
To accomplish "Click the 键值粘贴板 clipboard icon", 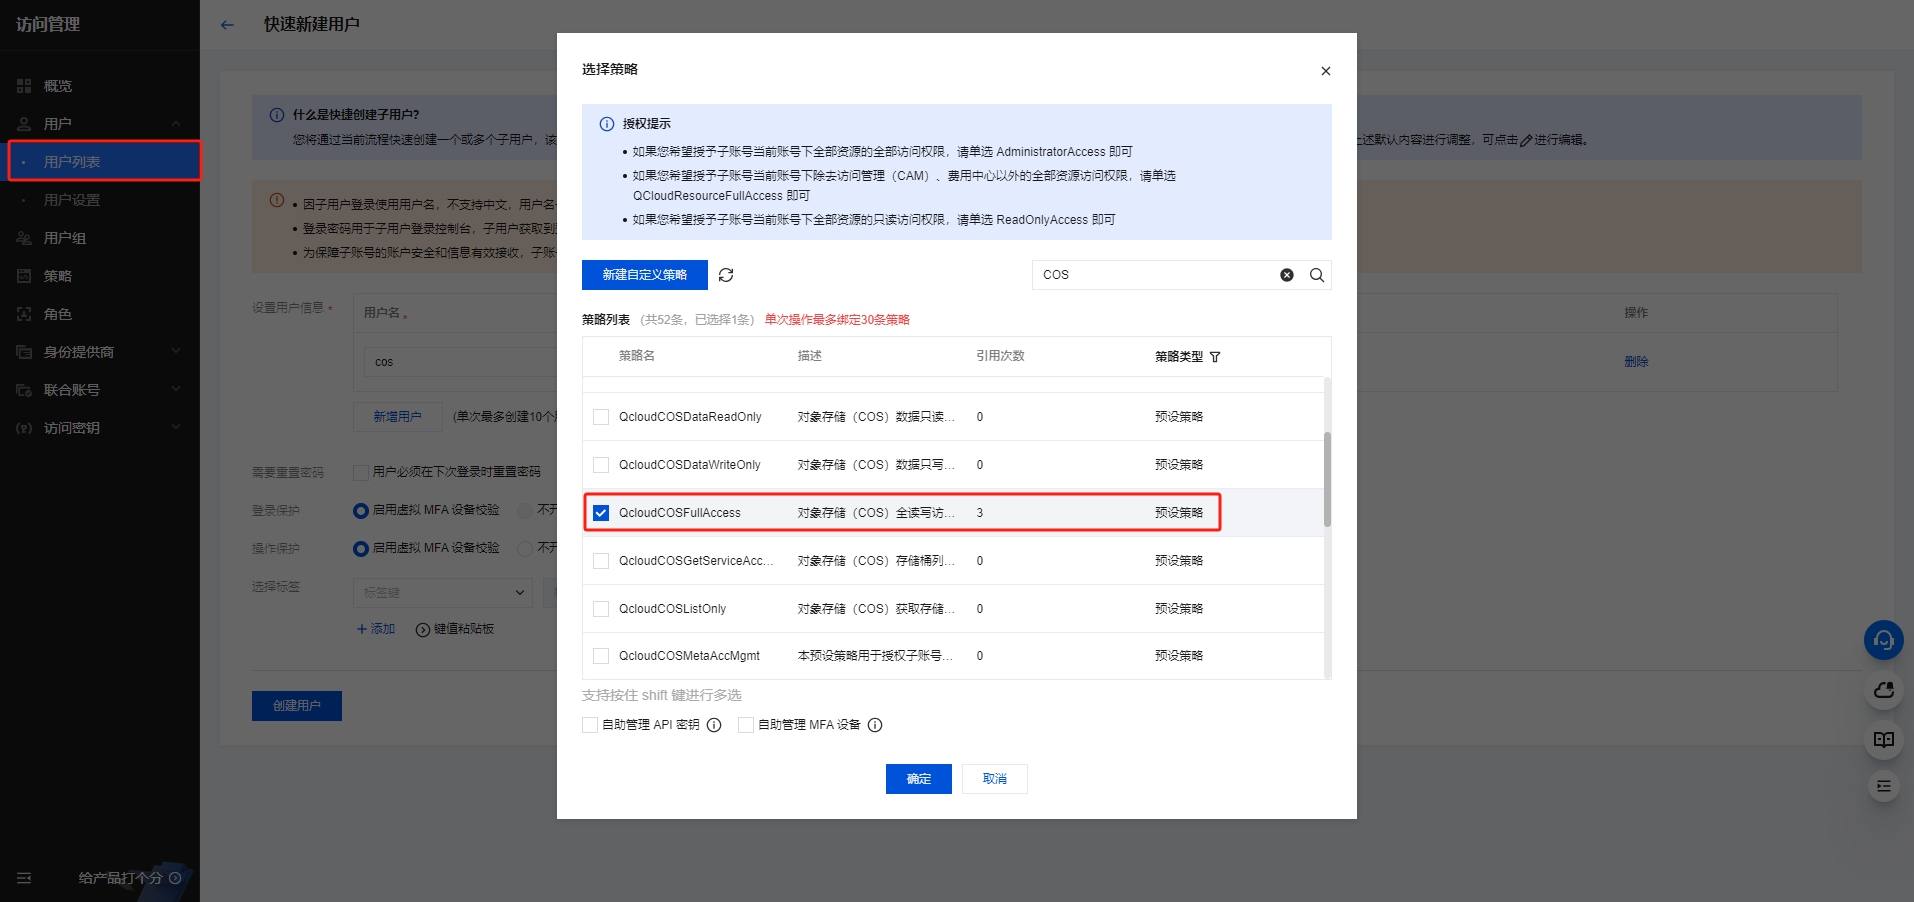I will (x=423, y=630).
